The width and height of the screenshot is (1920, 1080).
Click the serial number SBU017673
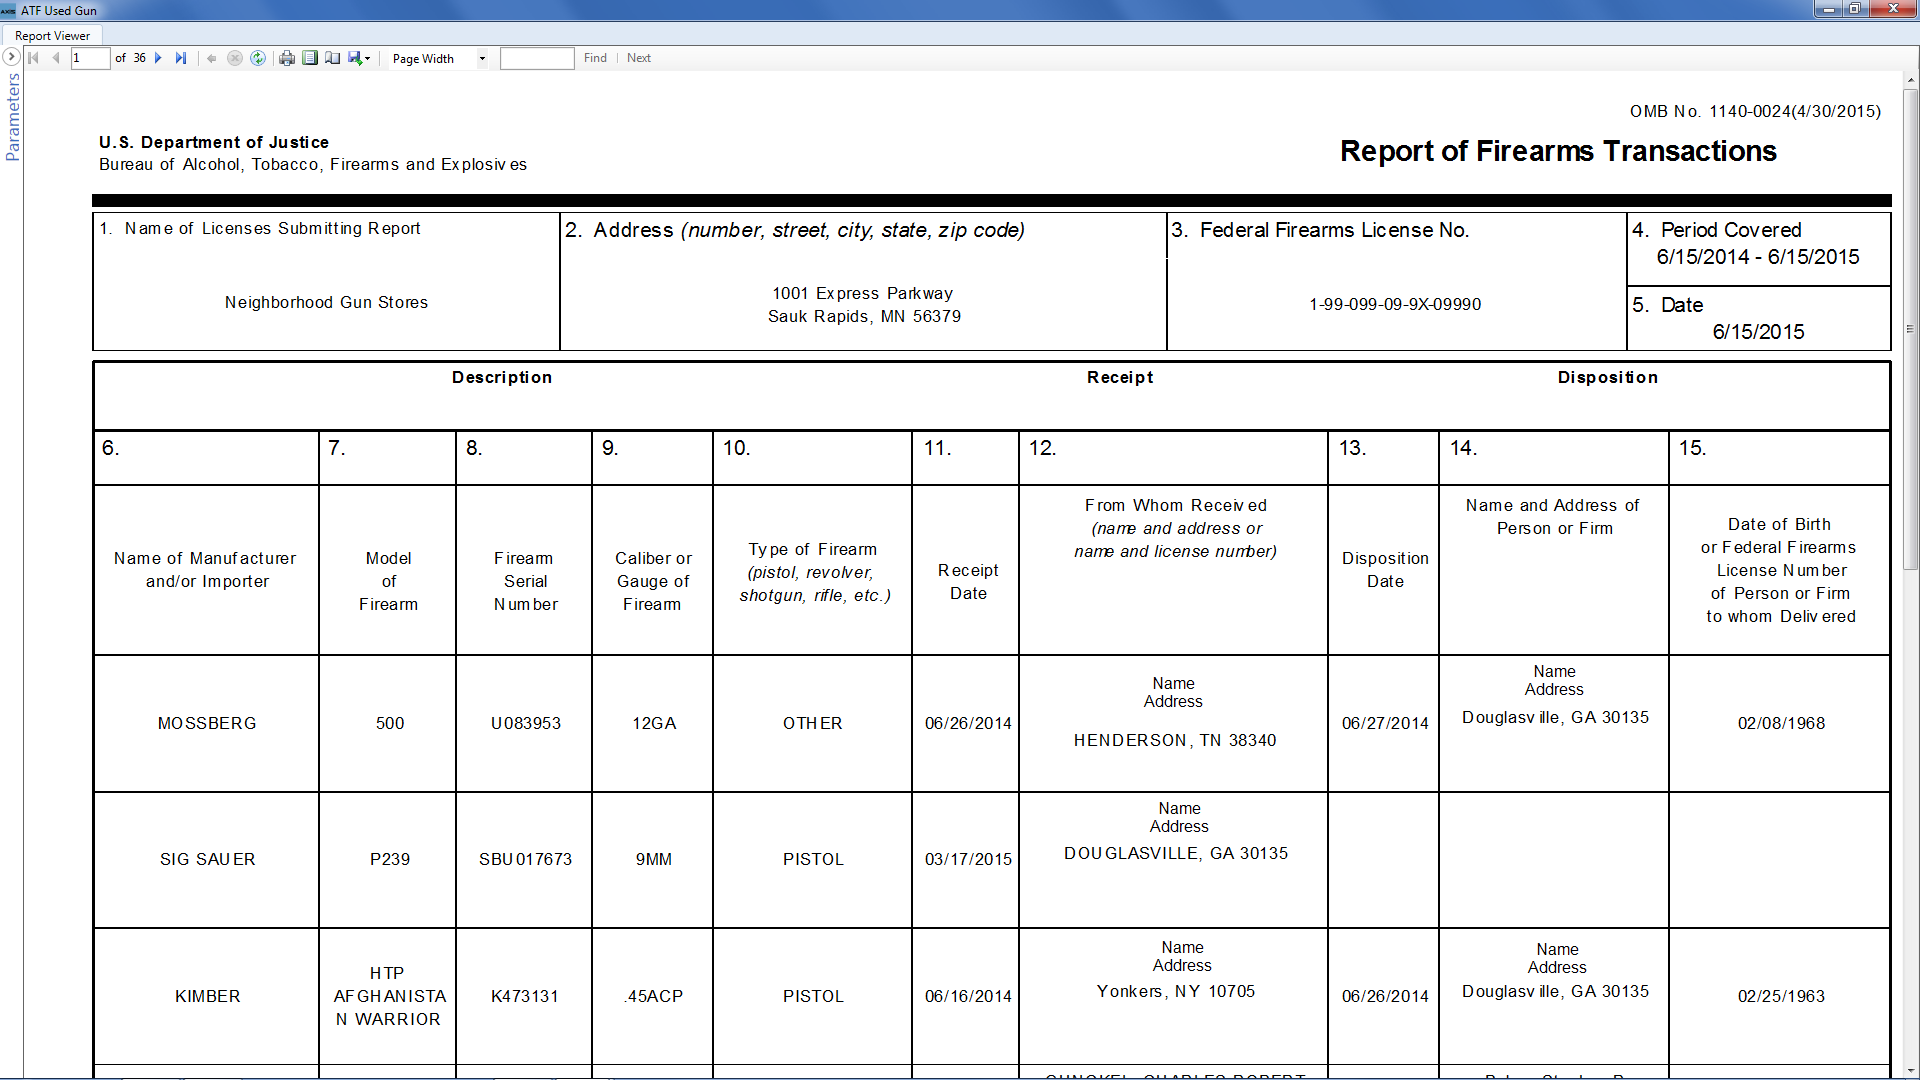point(525,859)
